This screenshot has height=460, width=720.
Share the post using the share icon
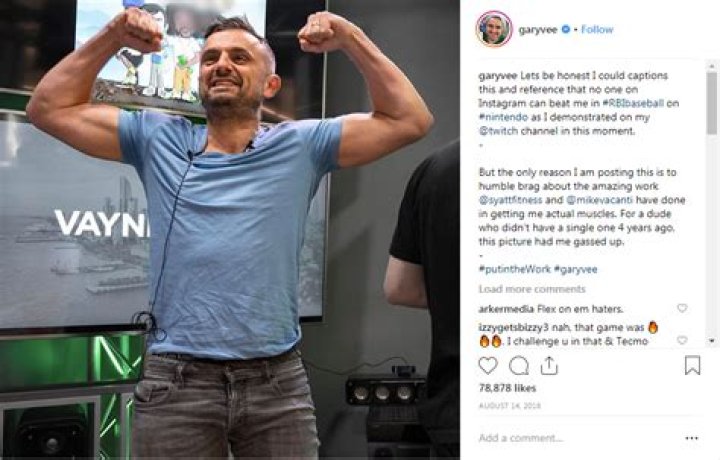click(549, 365)
